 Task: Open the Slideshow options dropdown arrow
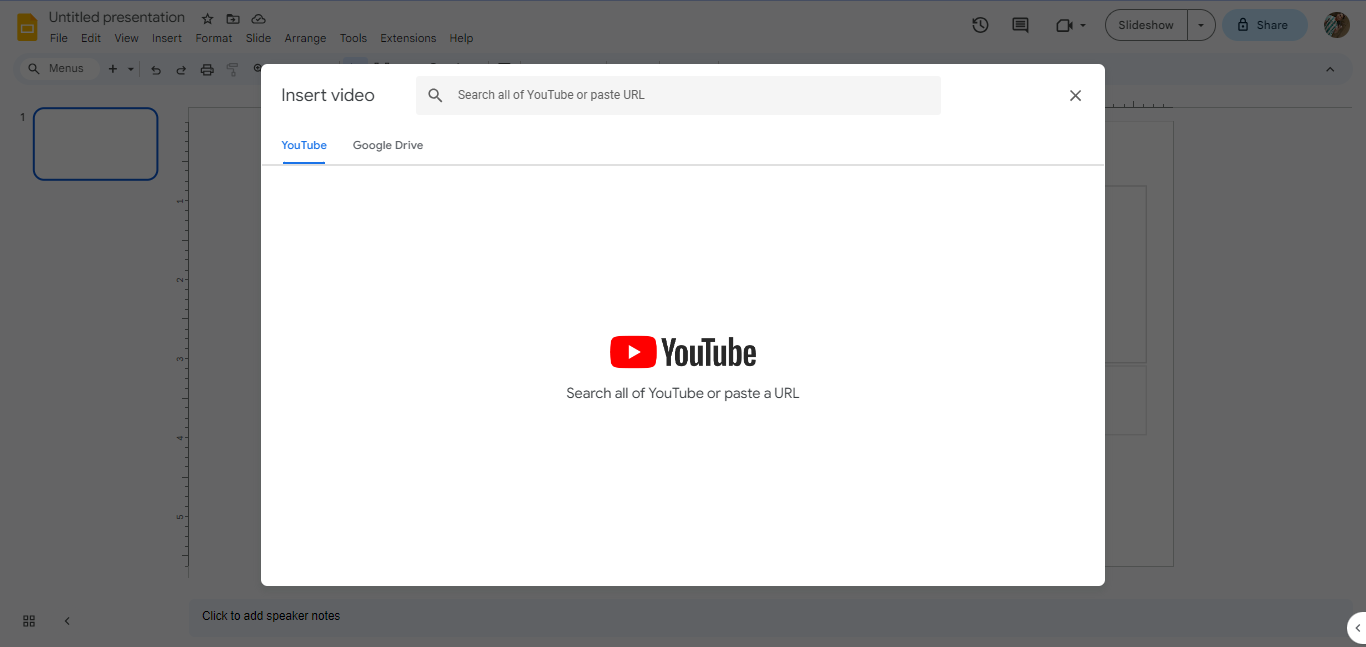click(x=1201, y=25)
